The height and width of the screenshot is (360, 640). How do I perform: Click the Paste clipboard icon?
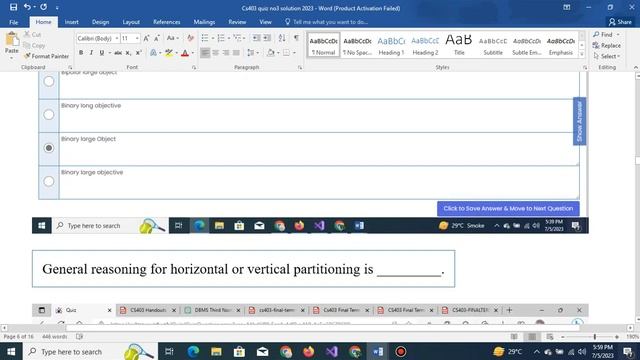(12, 40)
